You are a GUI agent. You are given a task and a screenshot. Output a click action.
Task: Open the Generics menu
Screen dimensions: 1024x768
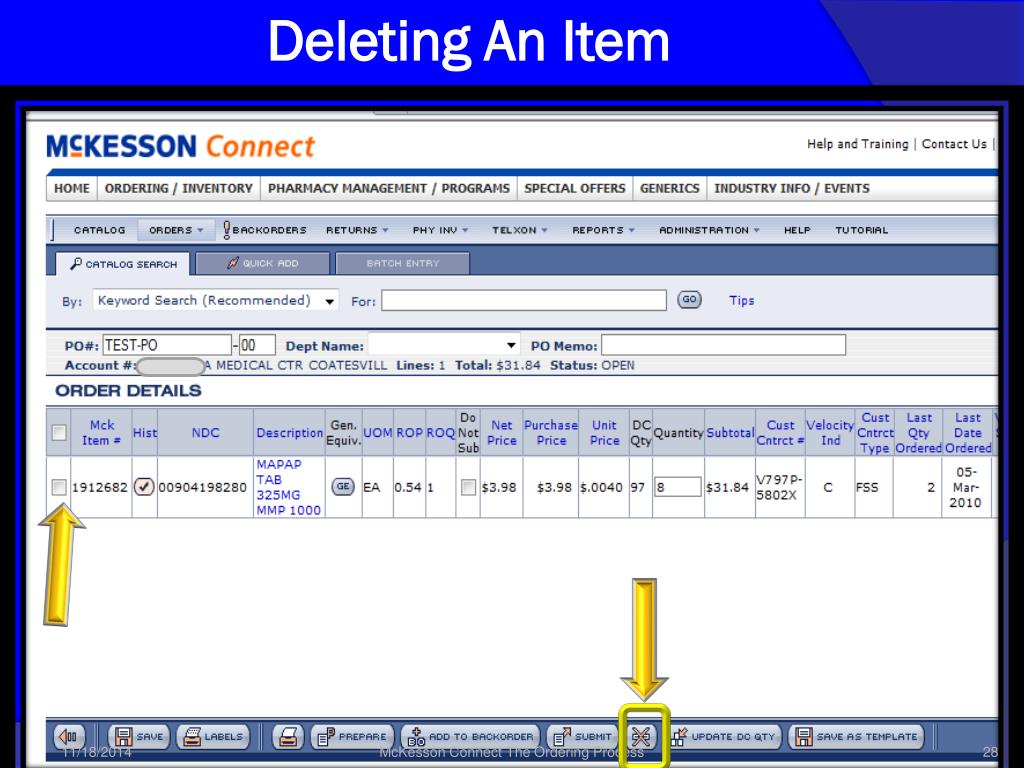tap(669, 188)
